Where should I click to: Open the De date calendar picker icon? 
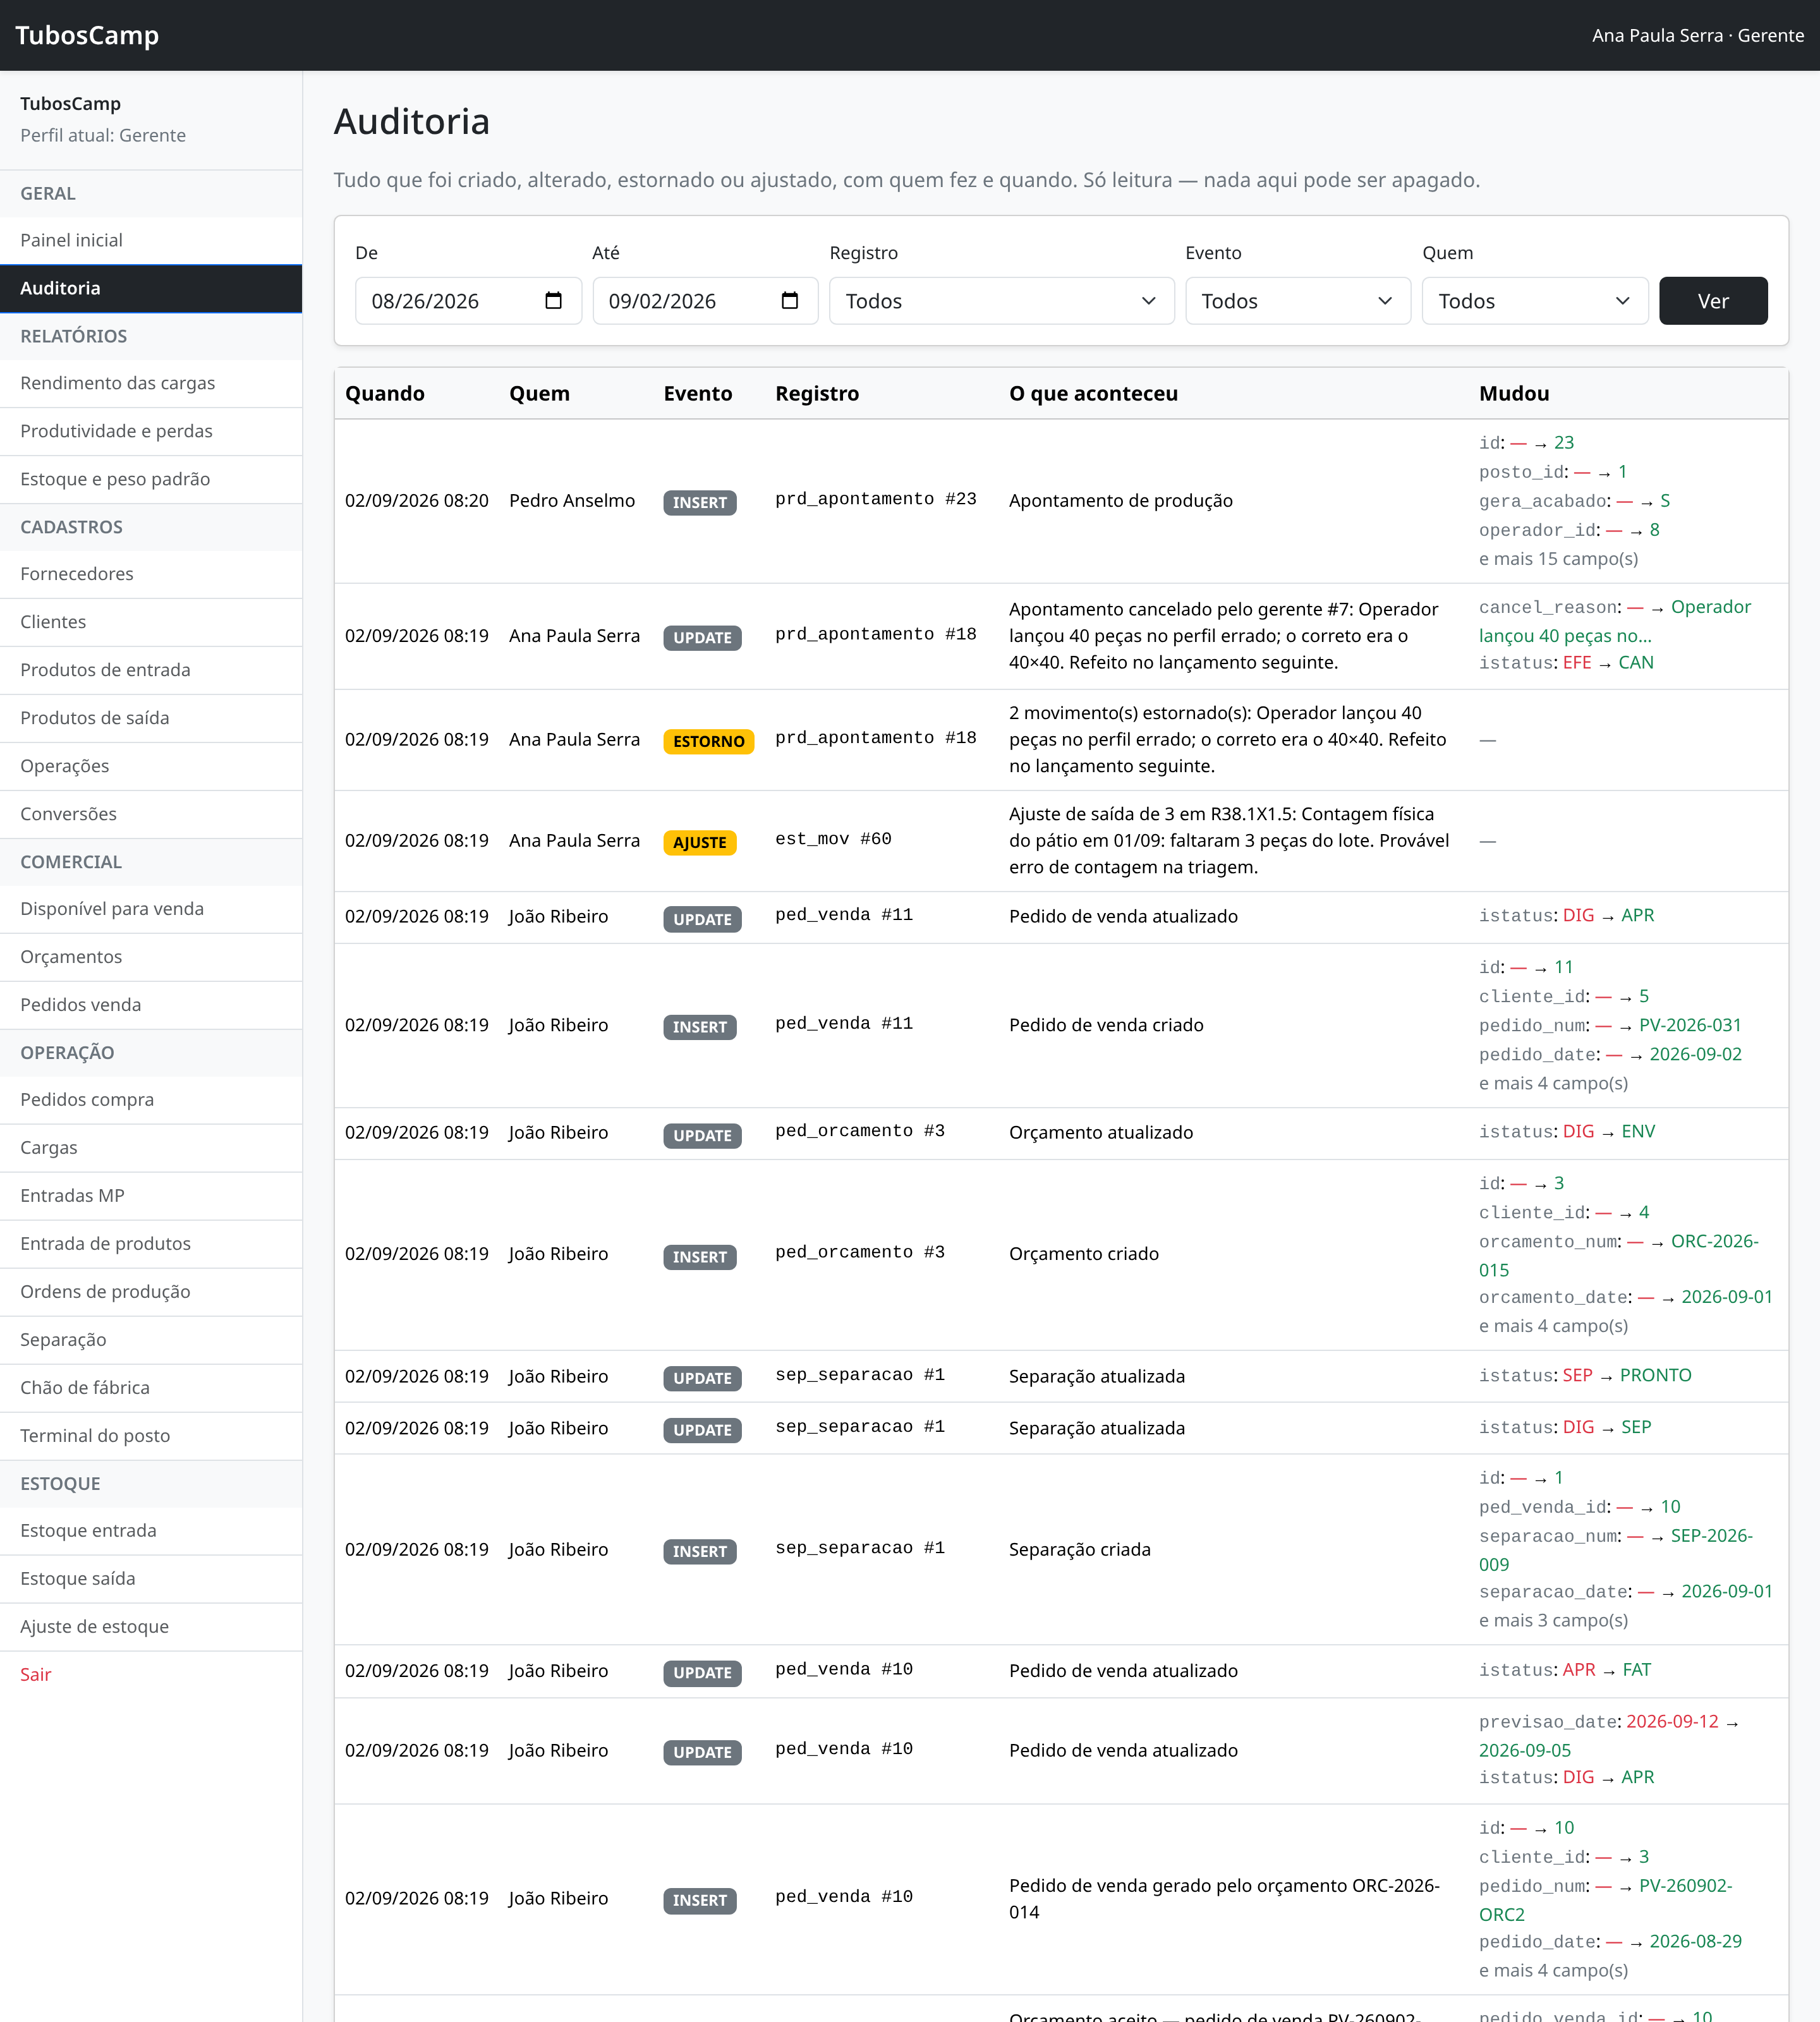click(x=553, y=301)
